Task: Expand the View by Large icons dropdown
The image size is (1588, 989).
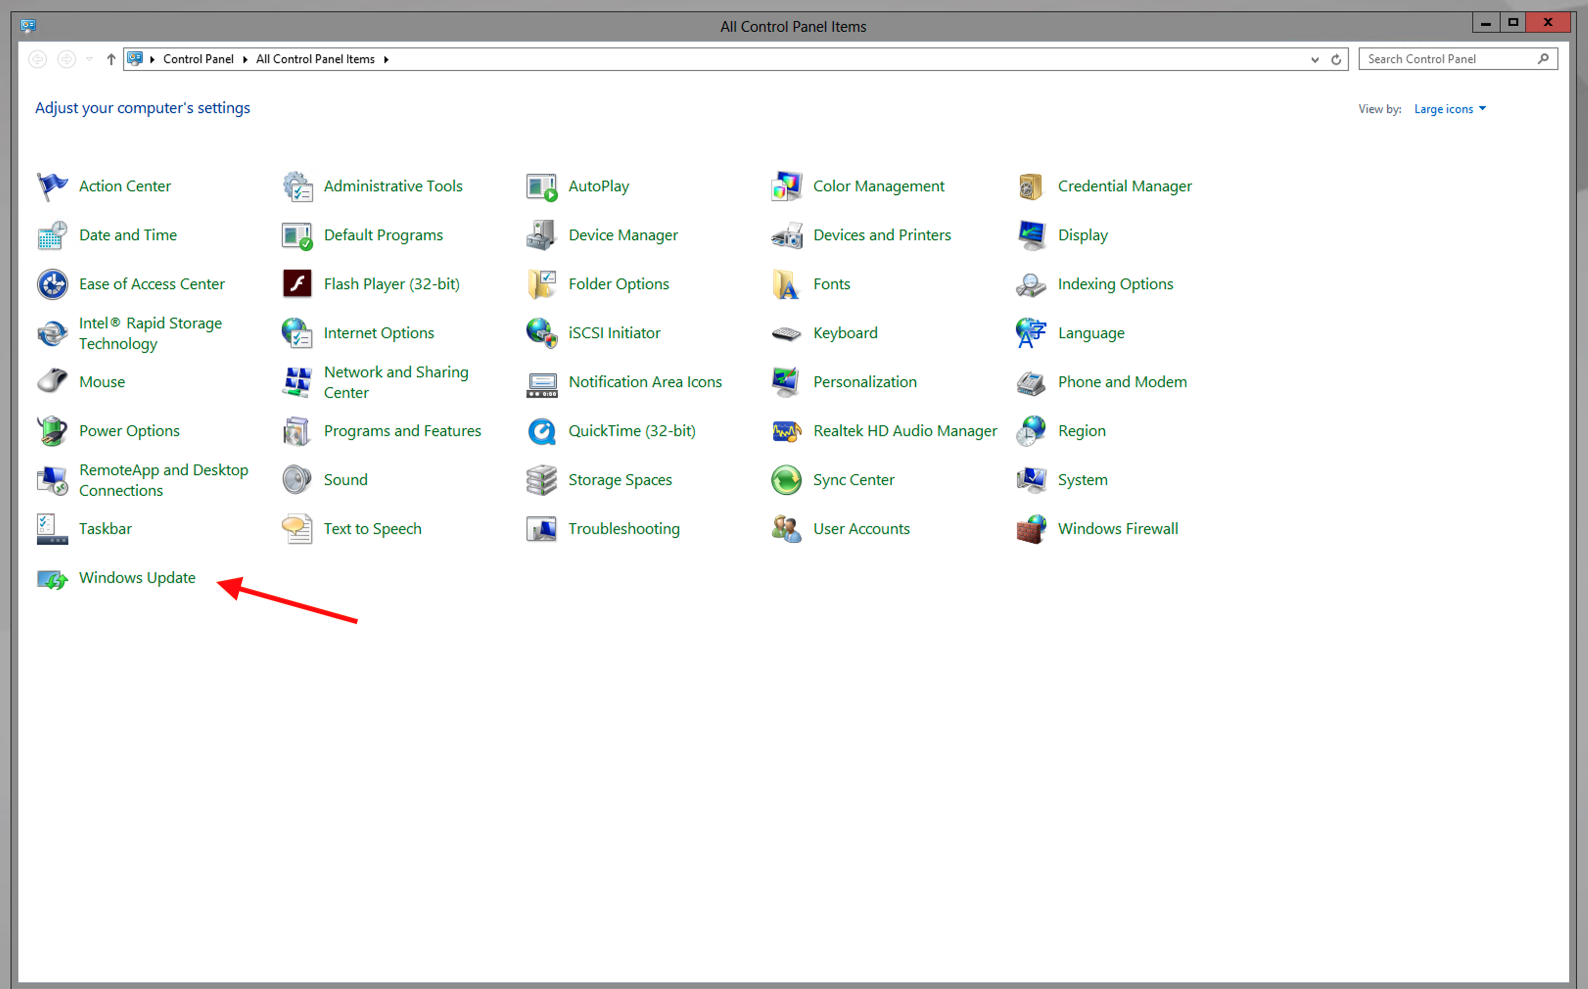Action: click(x=1449, y=109)
